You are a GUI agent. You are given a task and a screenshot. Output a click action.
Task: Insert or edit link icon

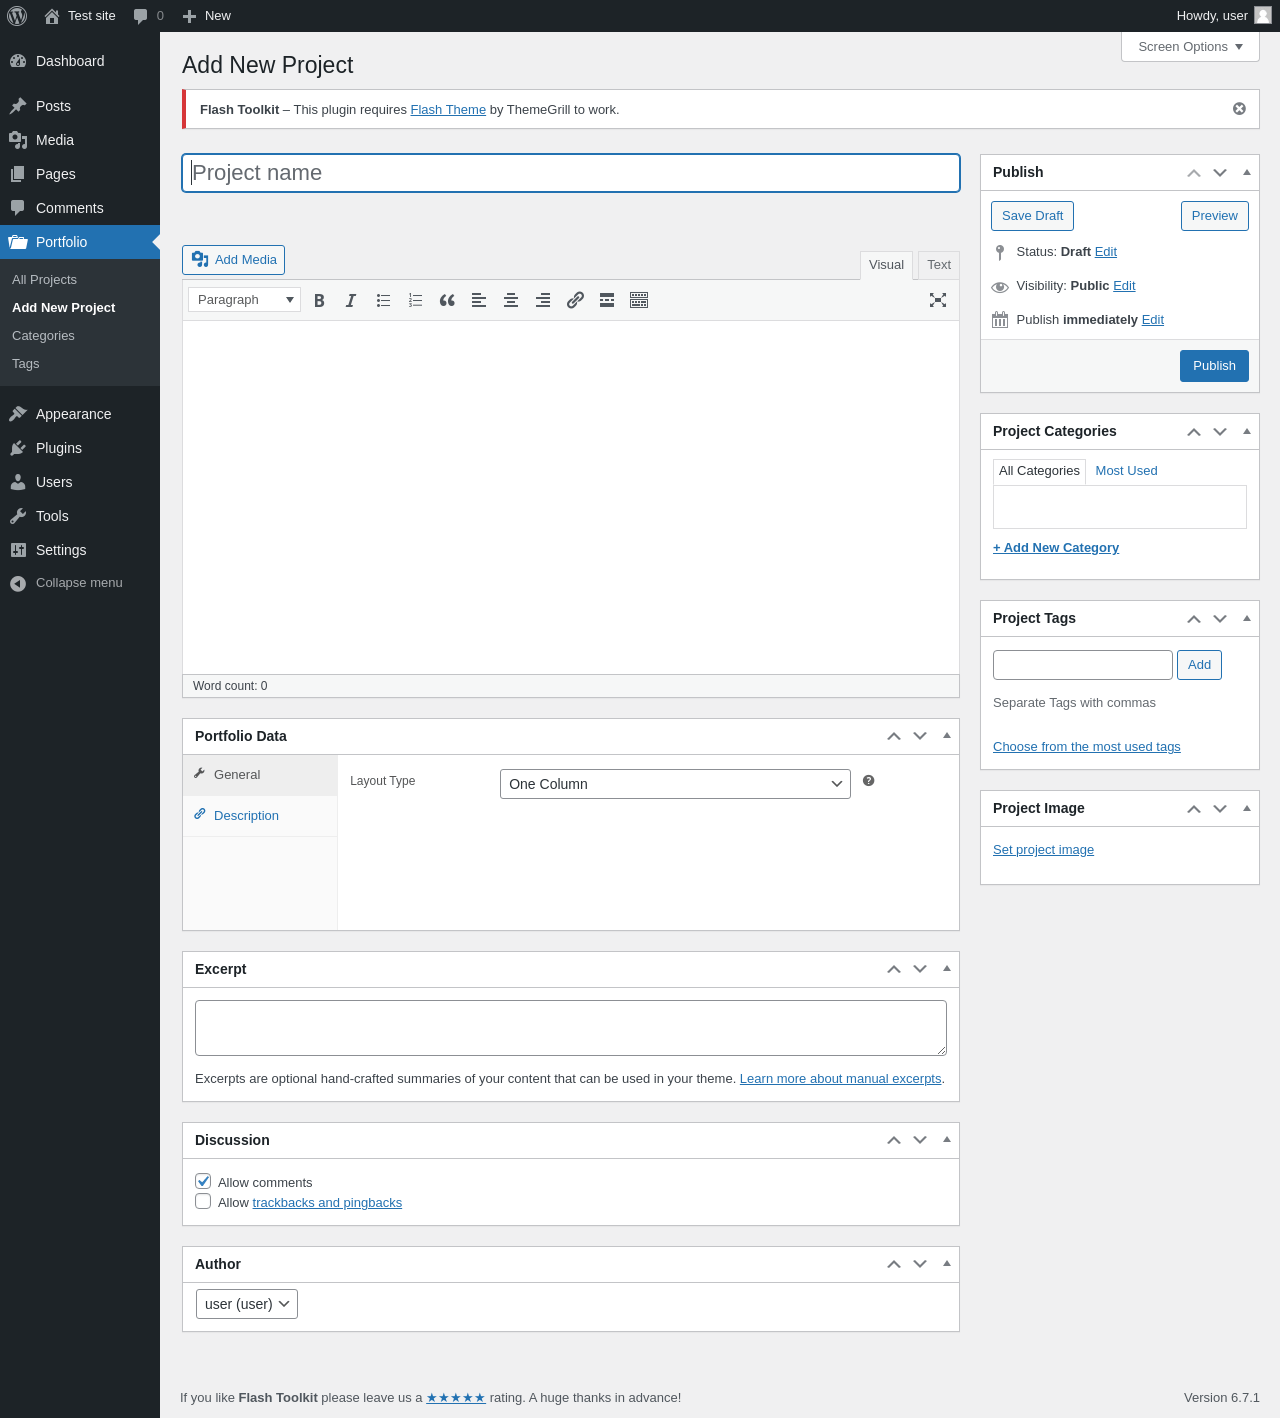tap(575, 300)
